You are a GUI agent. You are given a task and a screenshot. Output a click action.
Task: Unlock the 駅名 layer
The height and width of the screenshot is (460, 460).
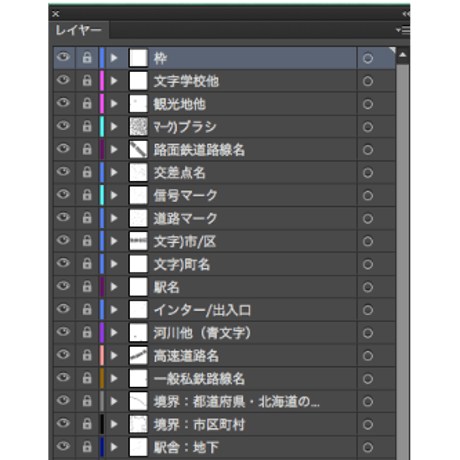pos(87,287)
